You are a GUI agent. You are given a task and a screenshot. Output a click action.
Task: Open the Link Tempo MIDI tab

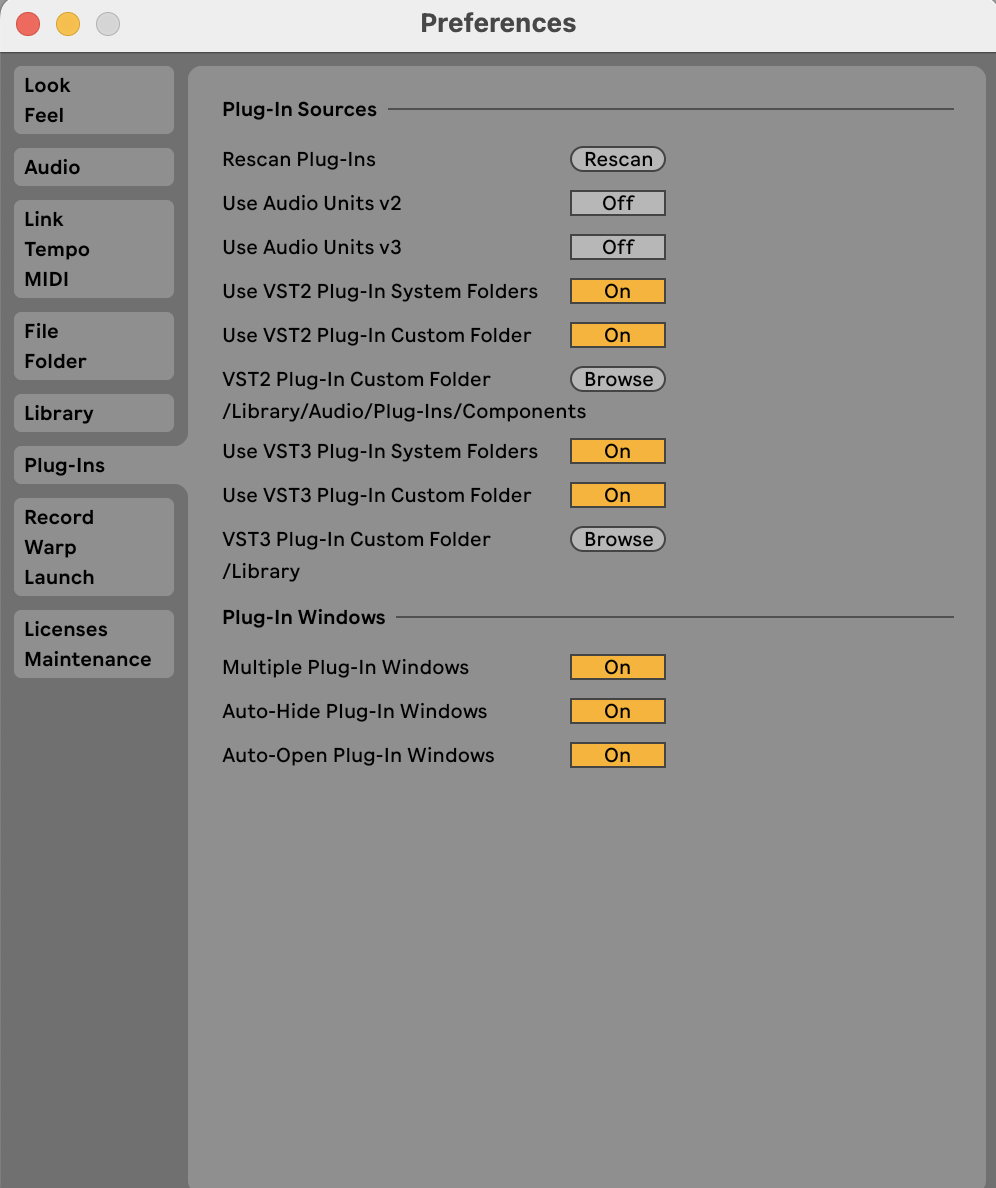93,249
